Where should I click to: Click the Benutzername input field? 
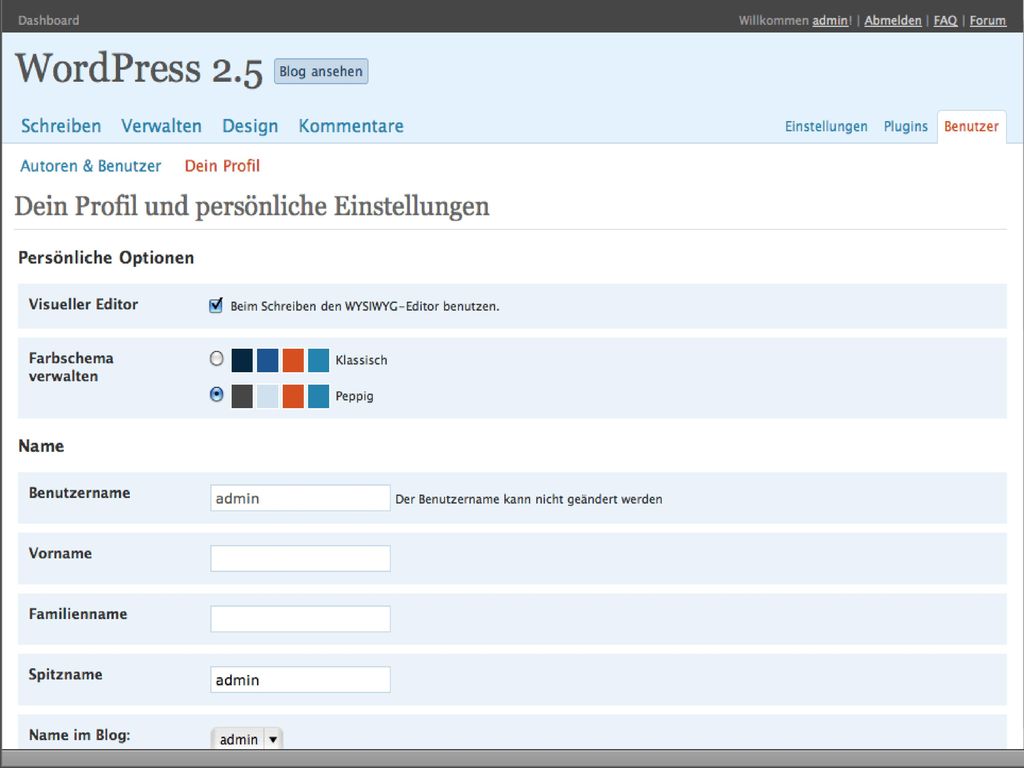pyautogui.click(x=300, y=498)
